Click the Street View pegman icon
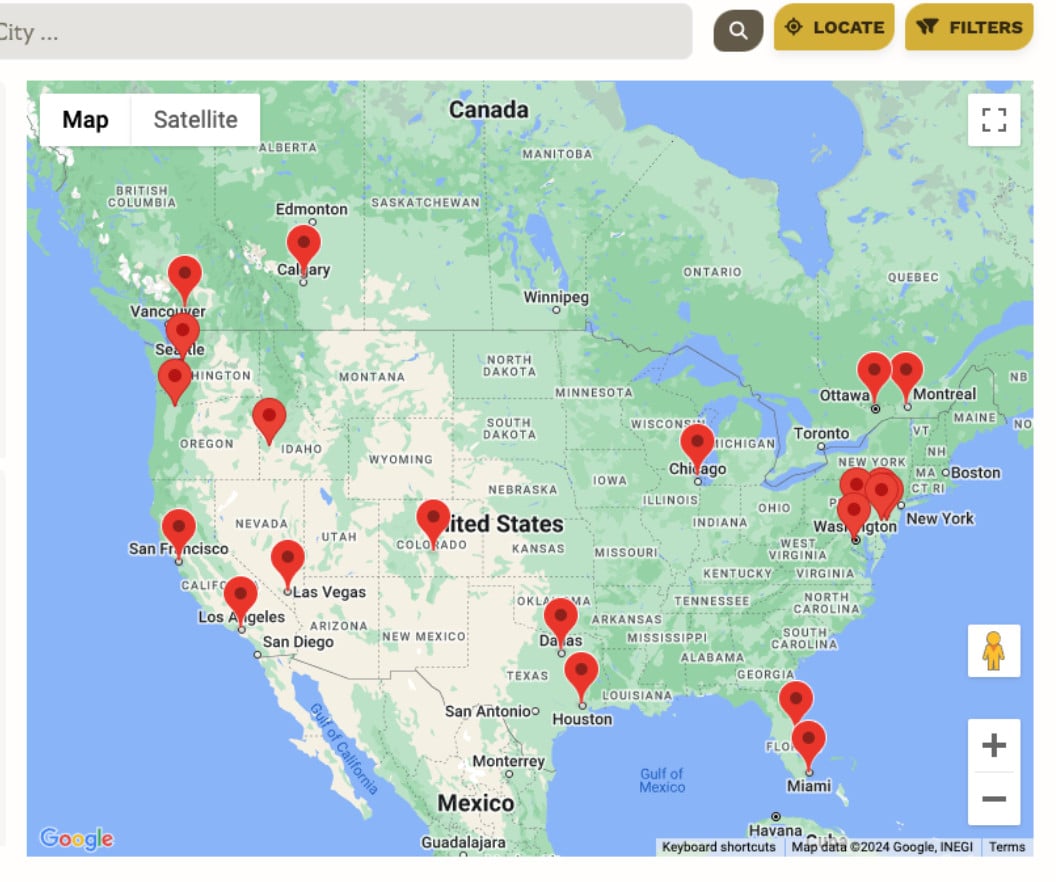 point(993,651)
